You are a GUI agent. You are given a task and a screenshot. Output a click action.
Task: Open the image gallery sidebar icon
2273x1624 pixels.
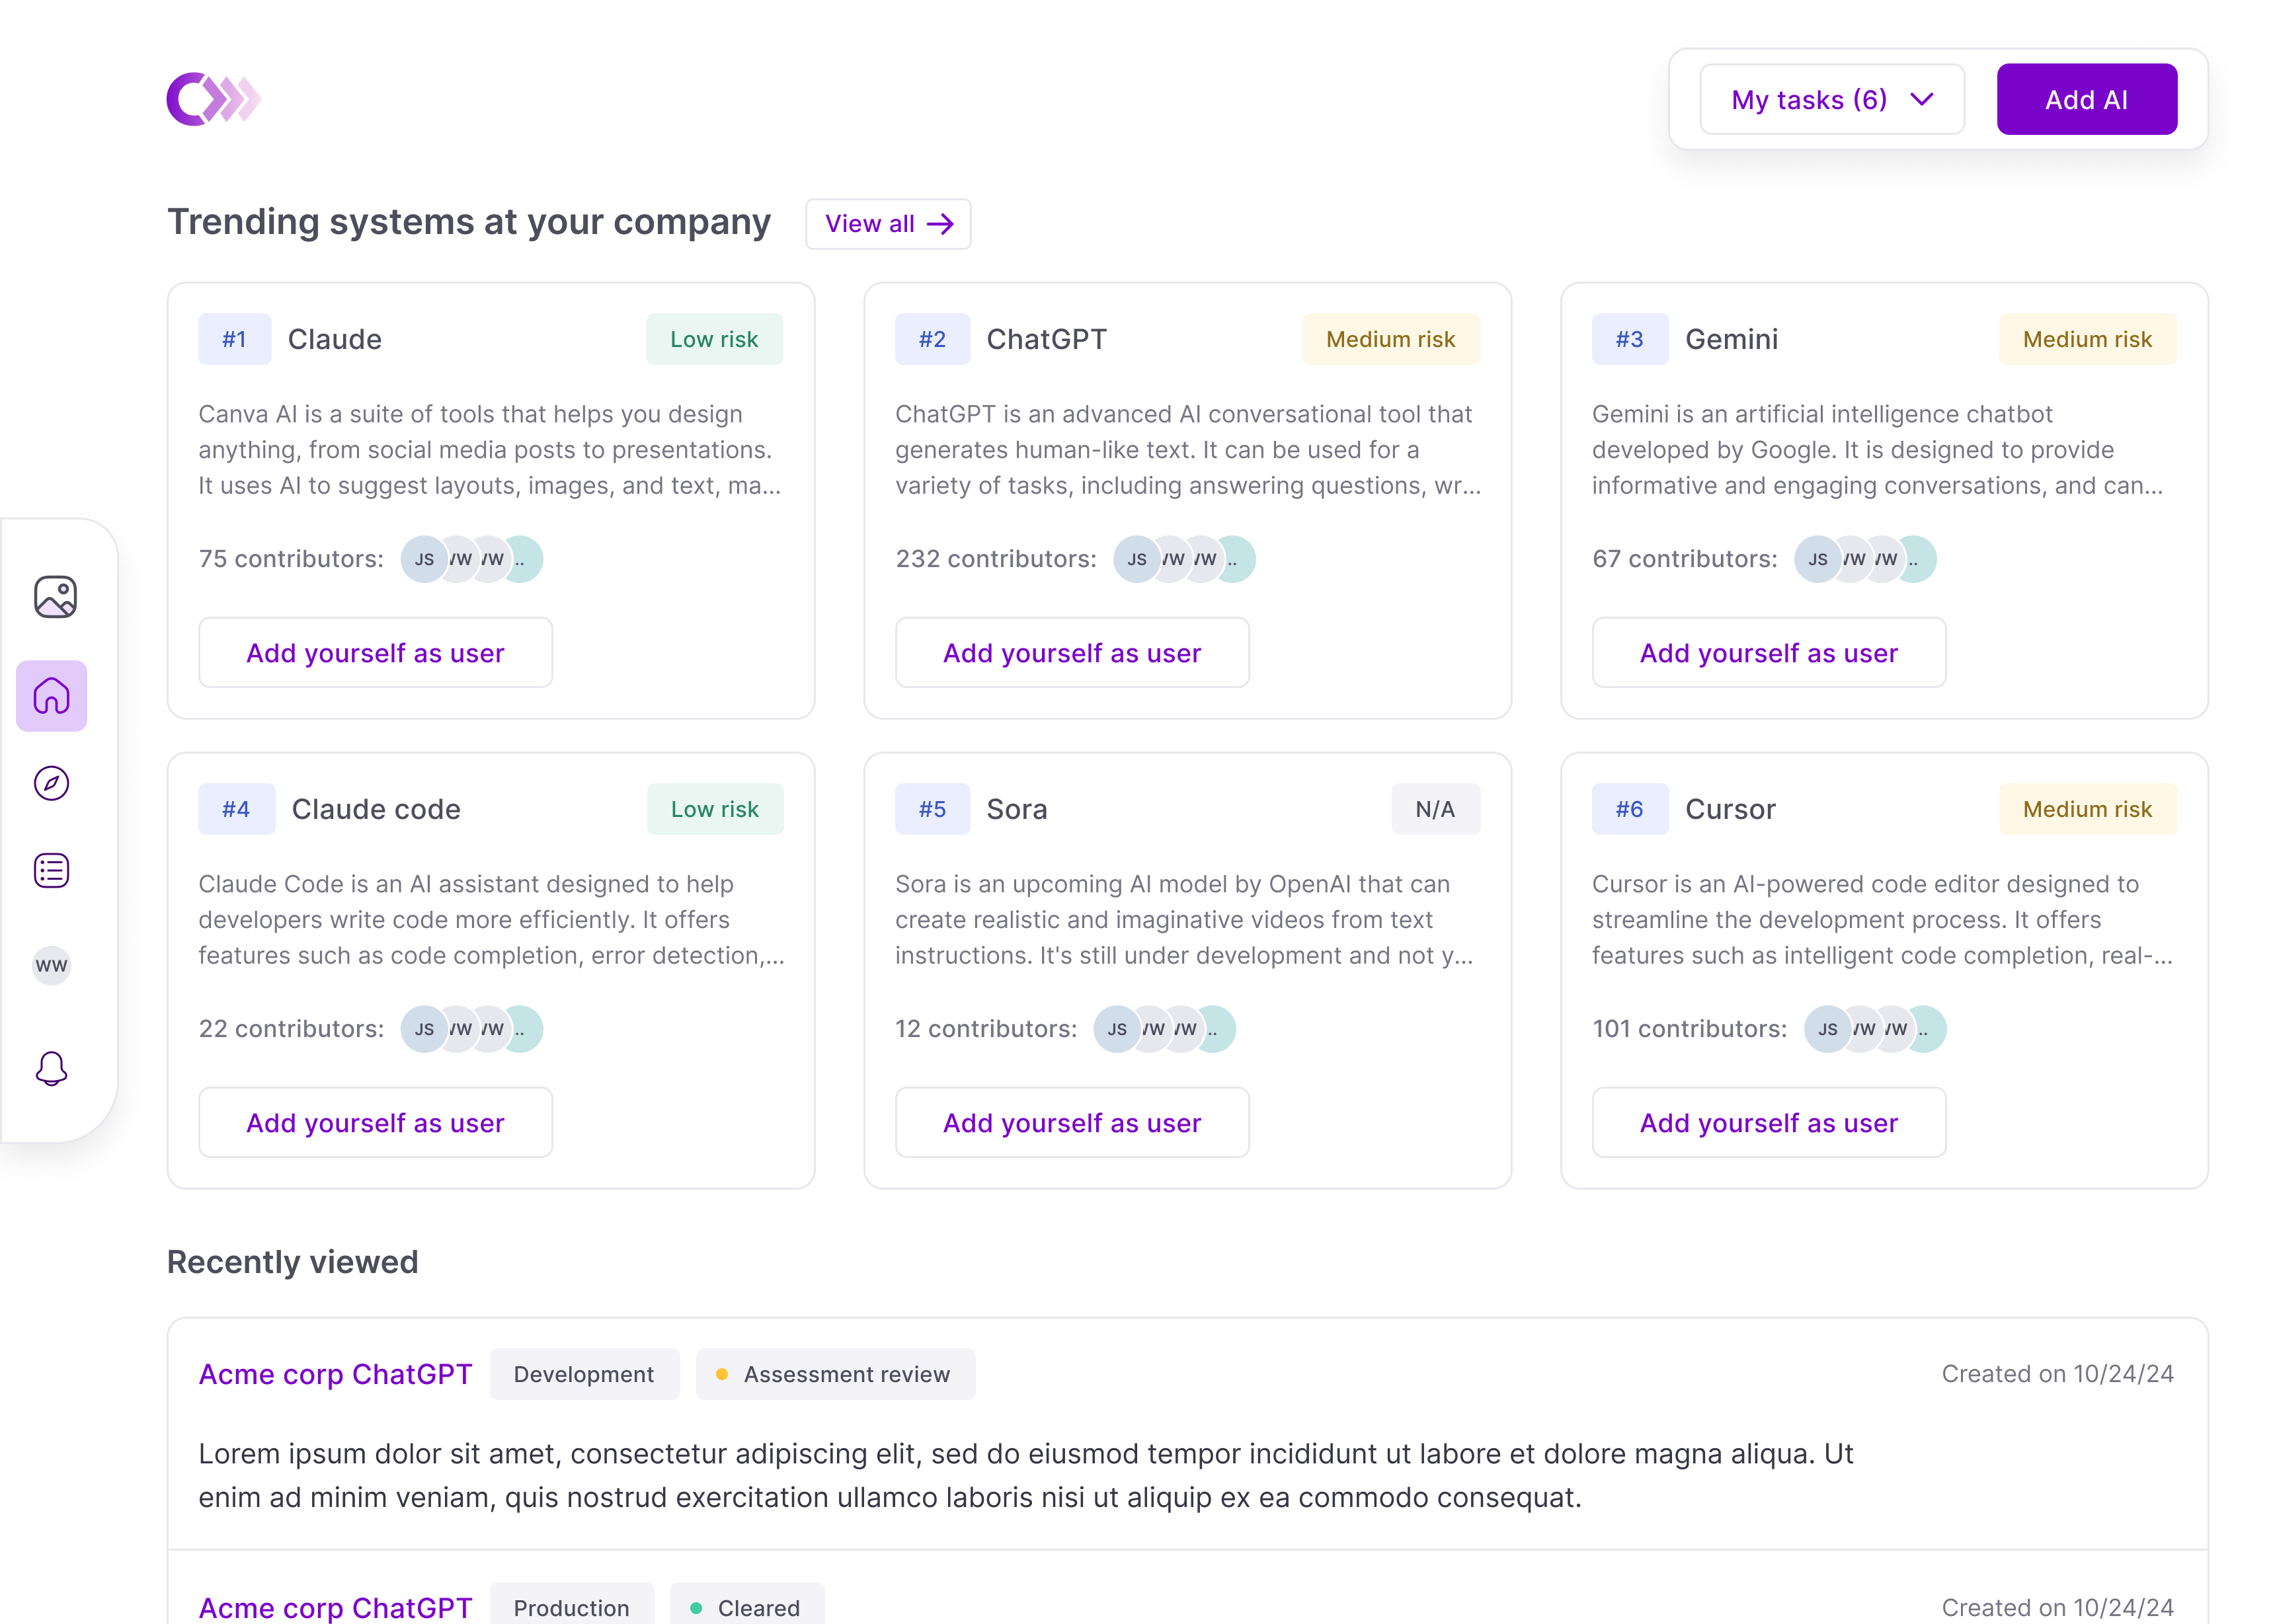coord(55,597)
